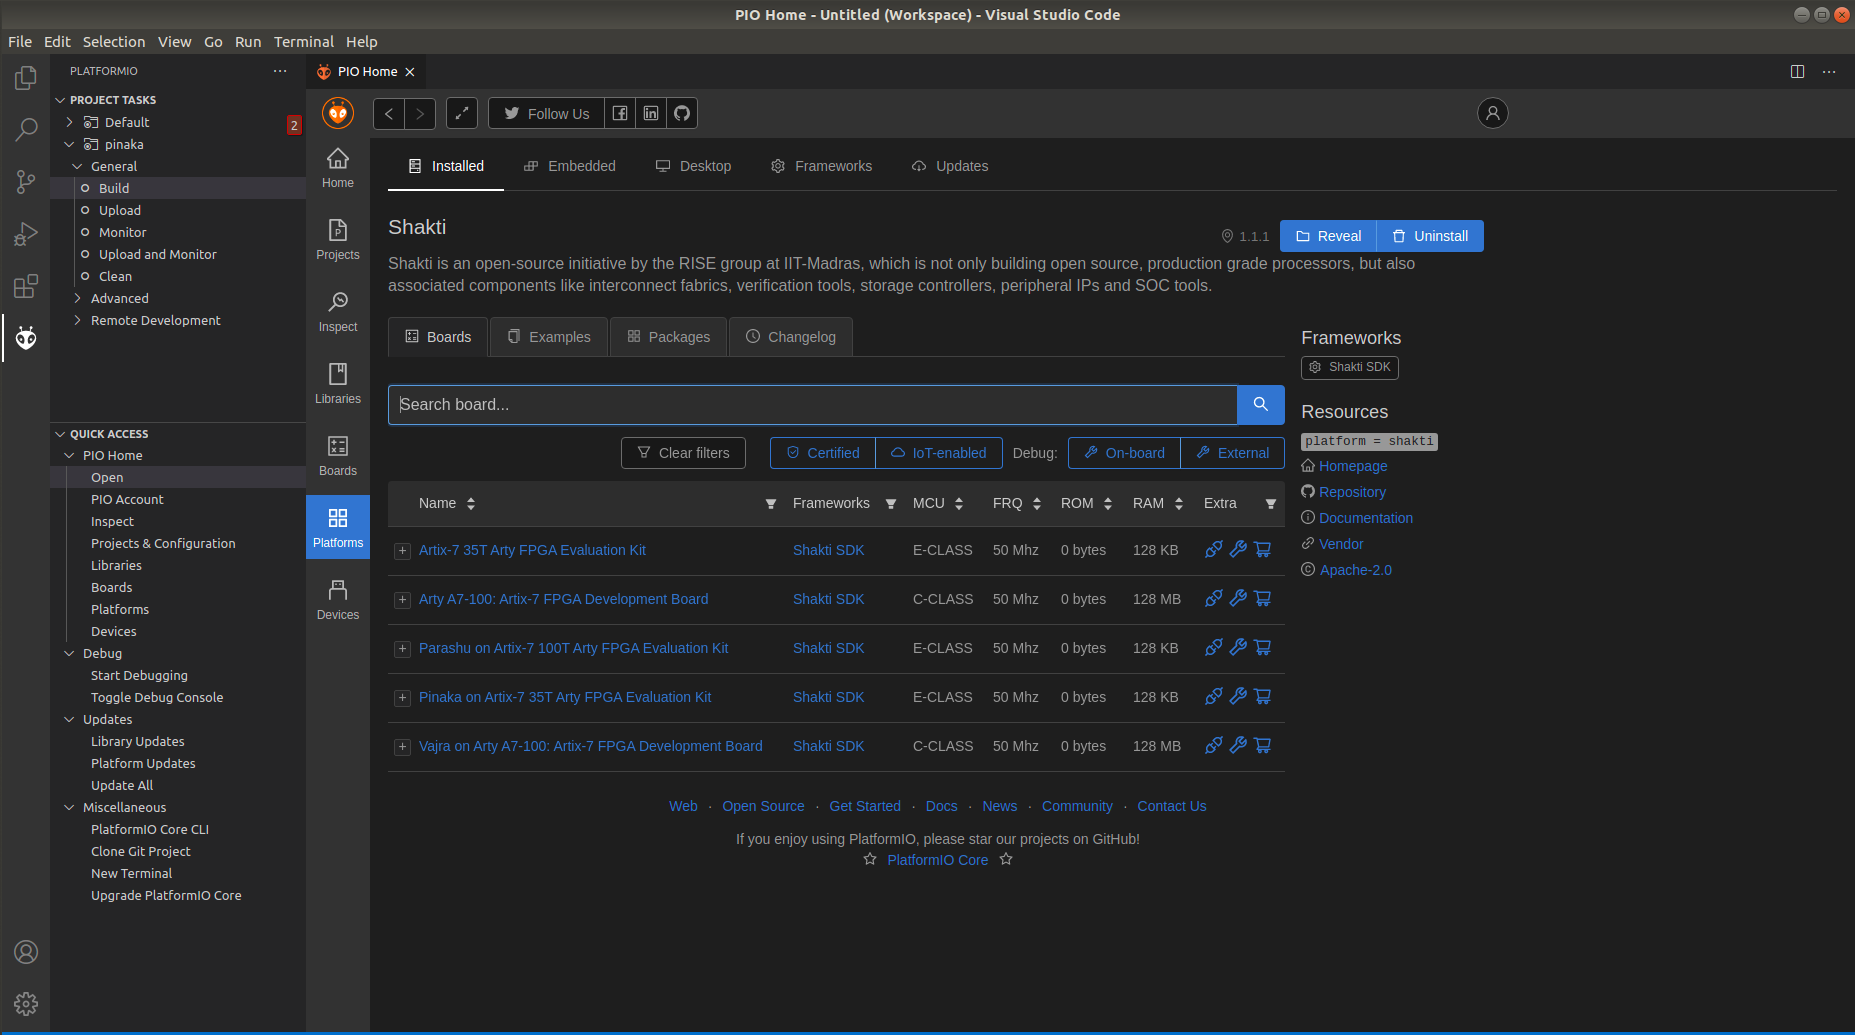Open shopping cart icon for Arty A7-100 row

(1263, 599)
